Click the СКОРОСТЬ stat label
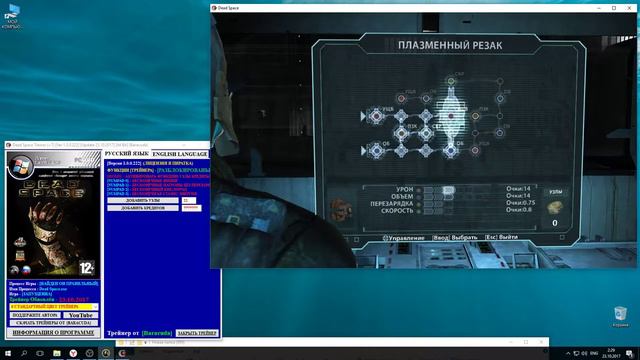 pyautogui.click(x=397, y=211)
